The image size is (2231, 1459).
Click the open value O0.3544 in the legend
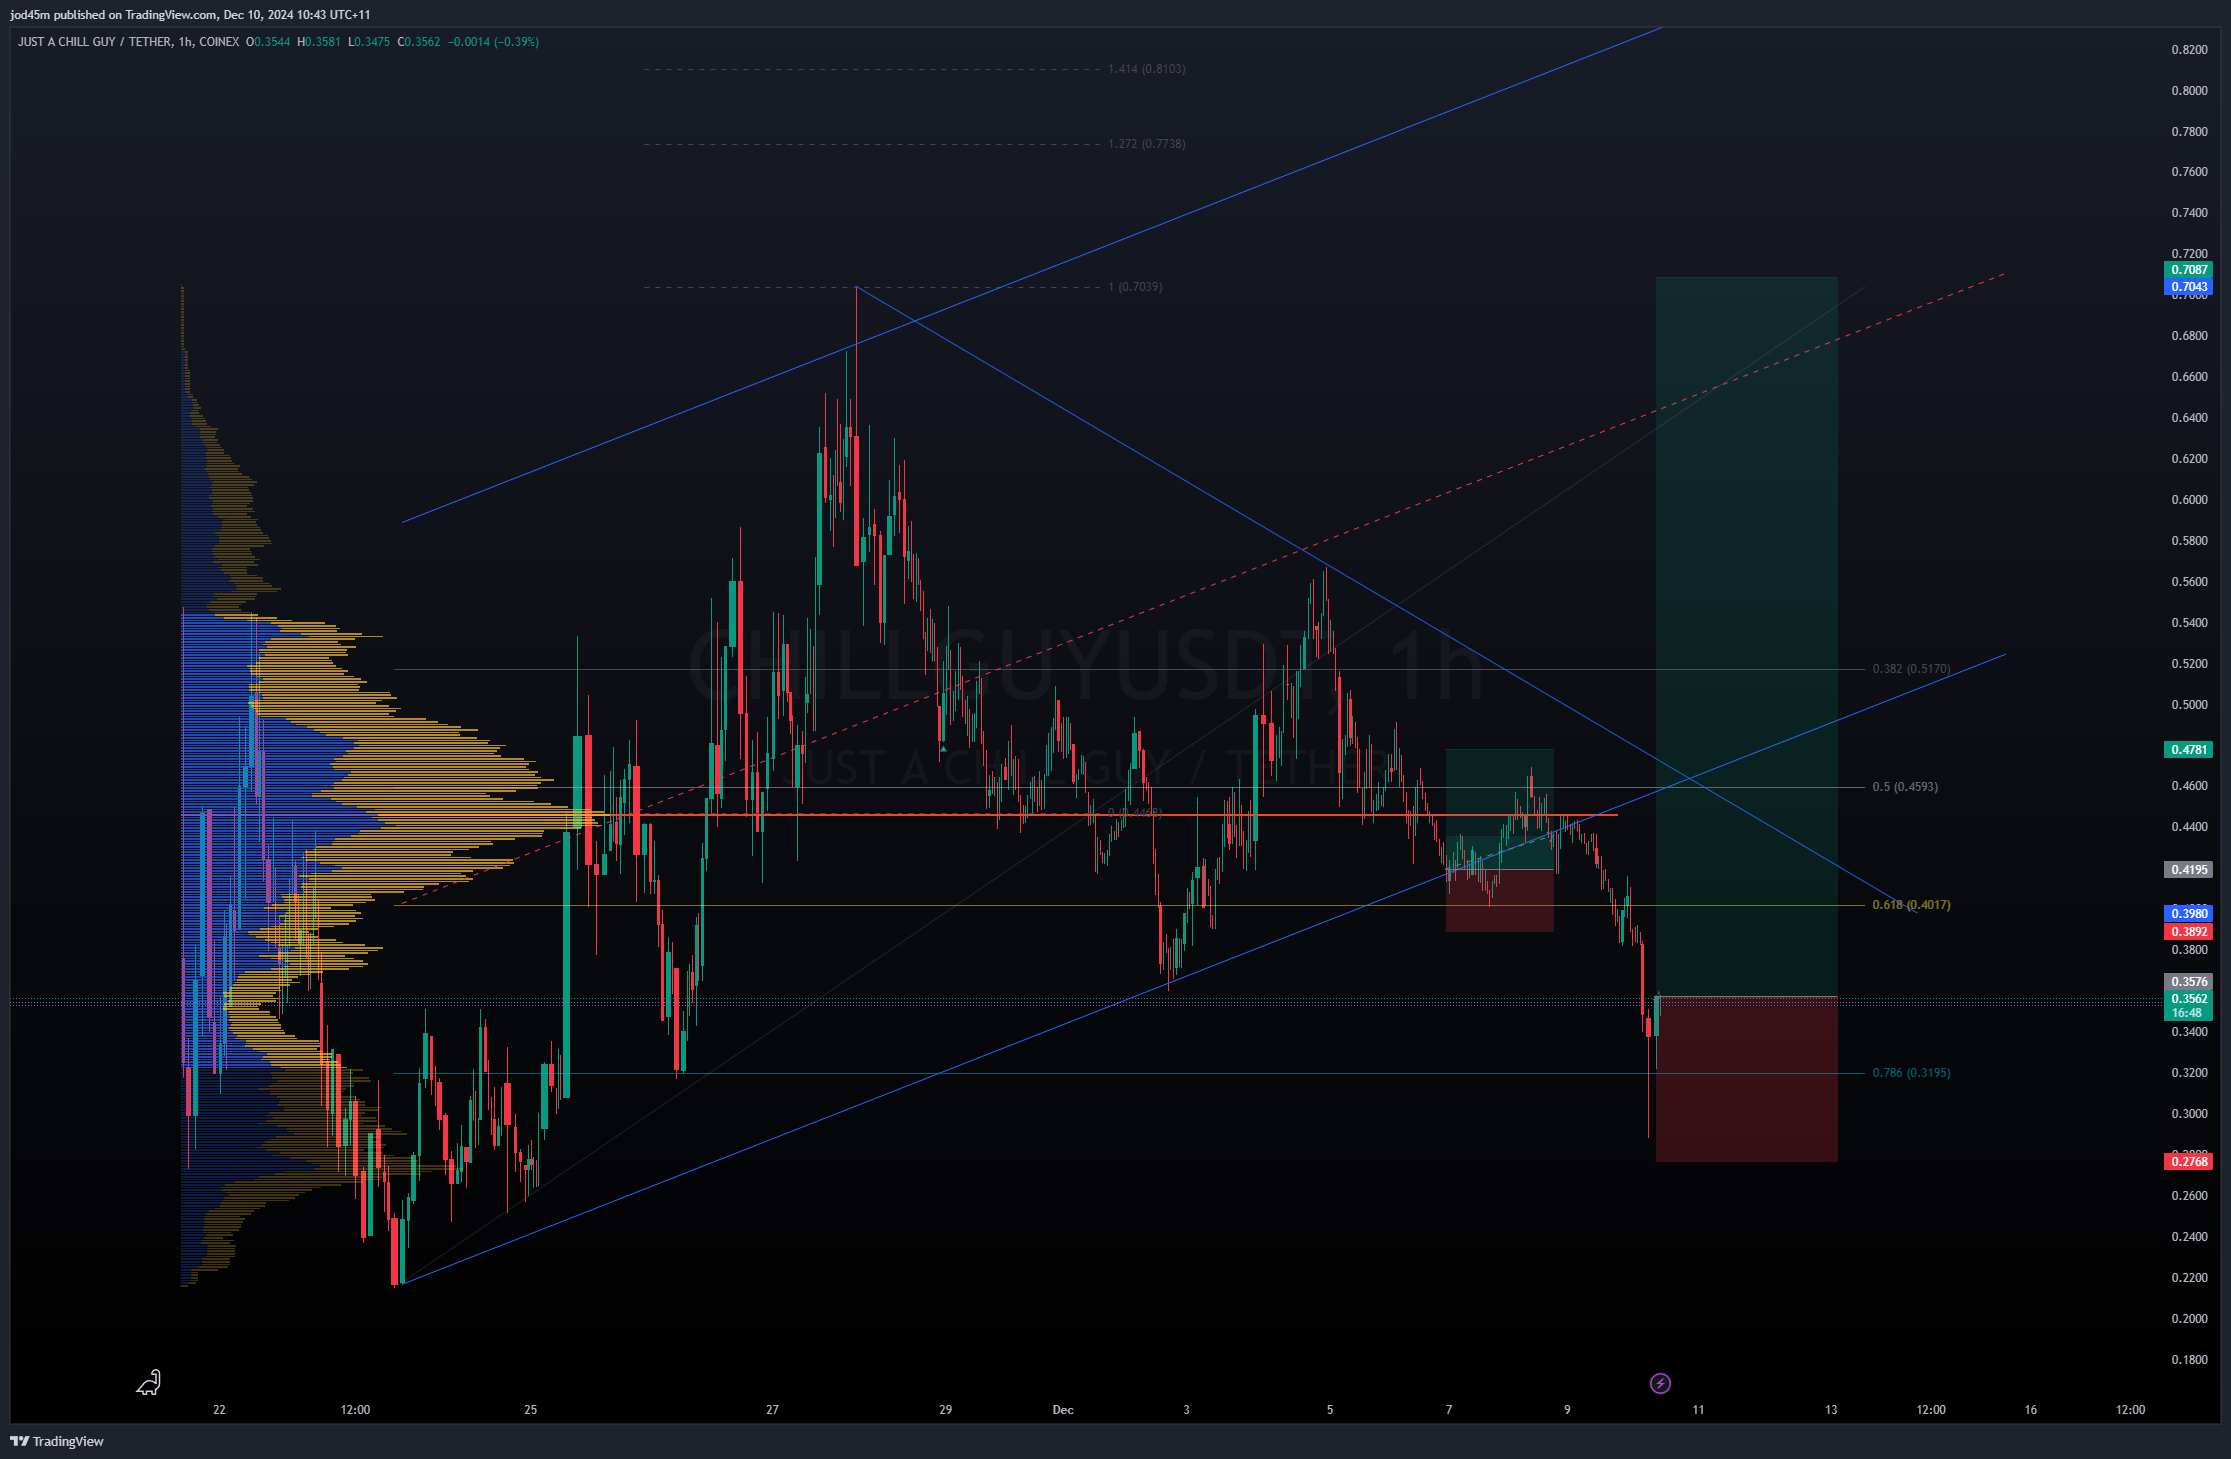coord(268,42)
